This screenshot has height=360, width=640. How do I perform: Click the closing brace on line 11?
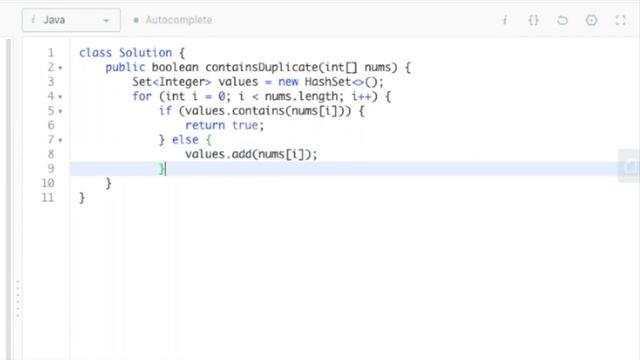click(x=82, y=198)
